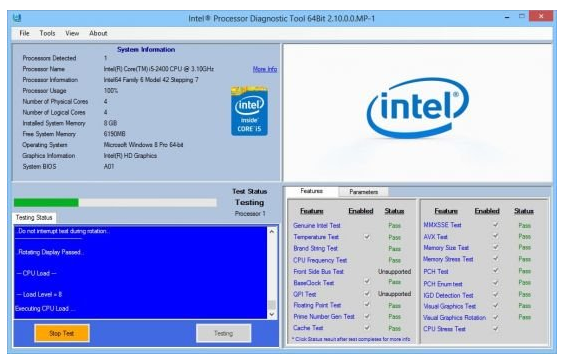Click Pass status of Cache Test
The width and height of the screenshot is (563, 363).
tap(394, 328)
